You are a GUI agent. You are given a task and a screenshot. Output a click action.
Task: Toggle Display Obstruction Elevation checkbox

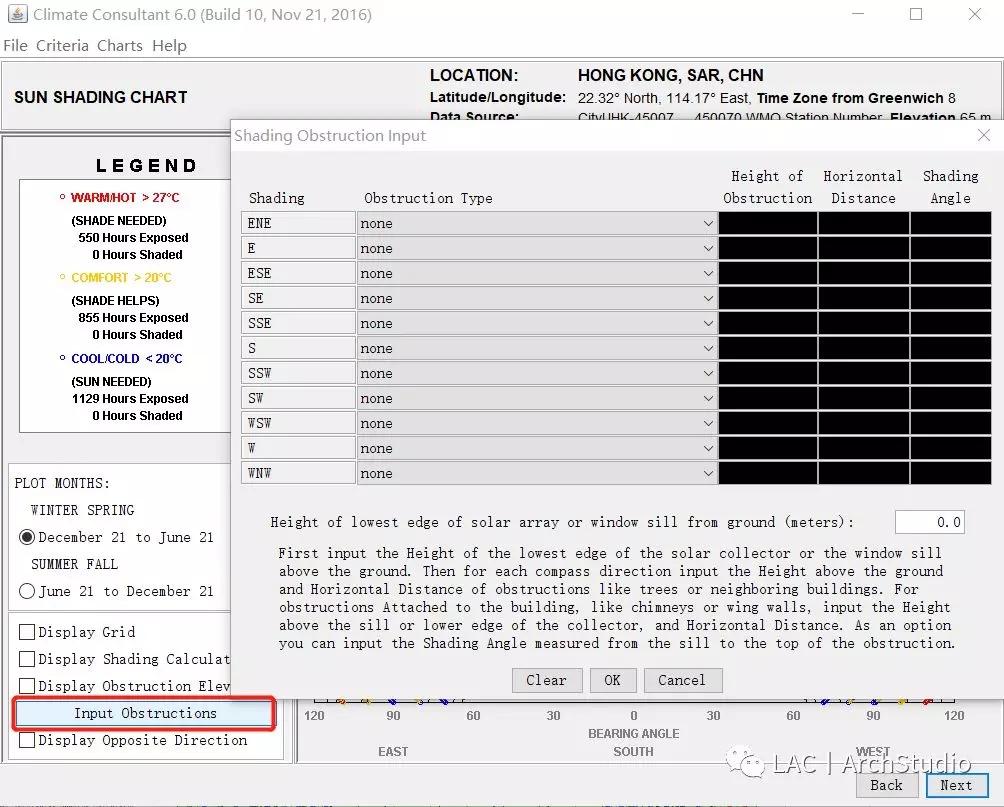(27, 686)
